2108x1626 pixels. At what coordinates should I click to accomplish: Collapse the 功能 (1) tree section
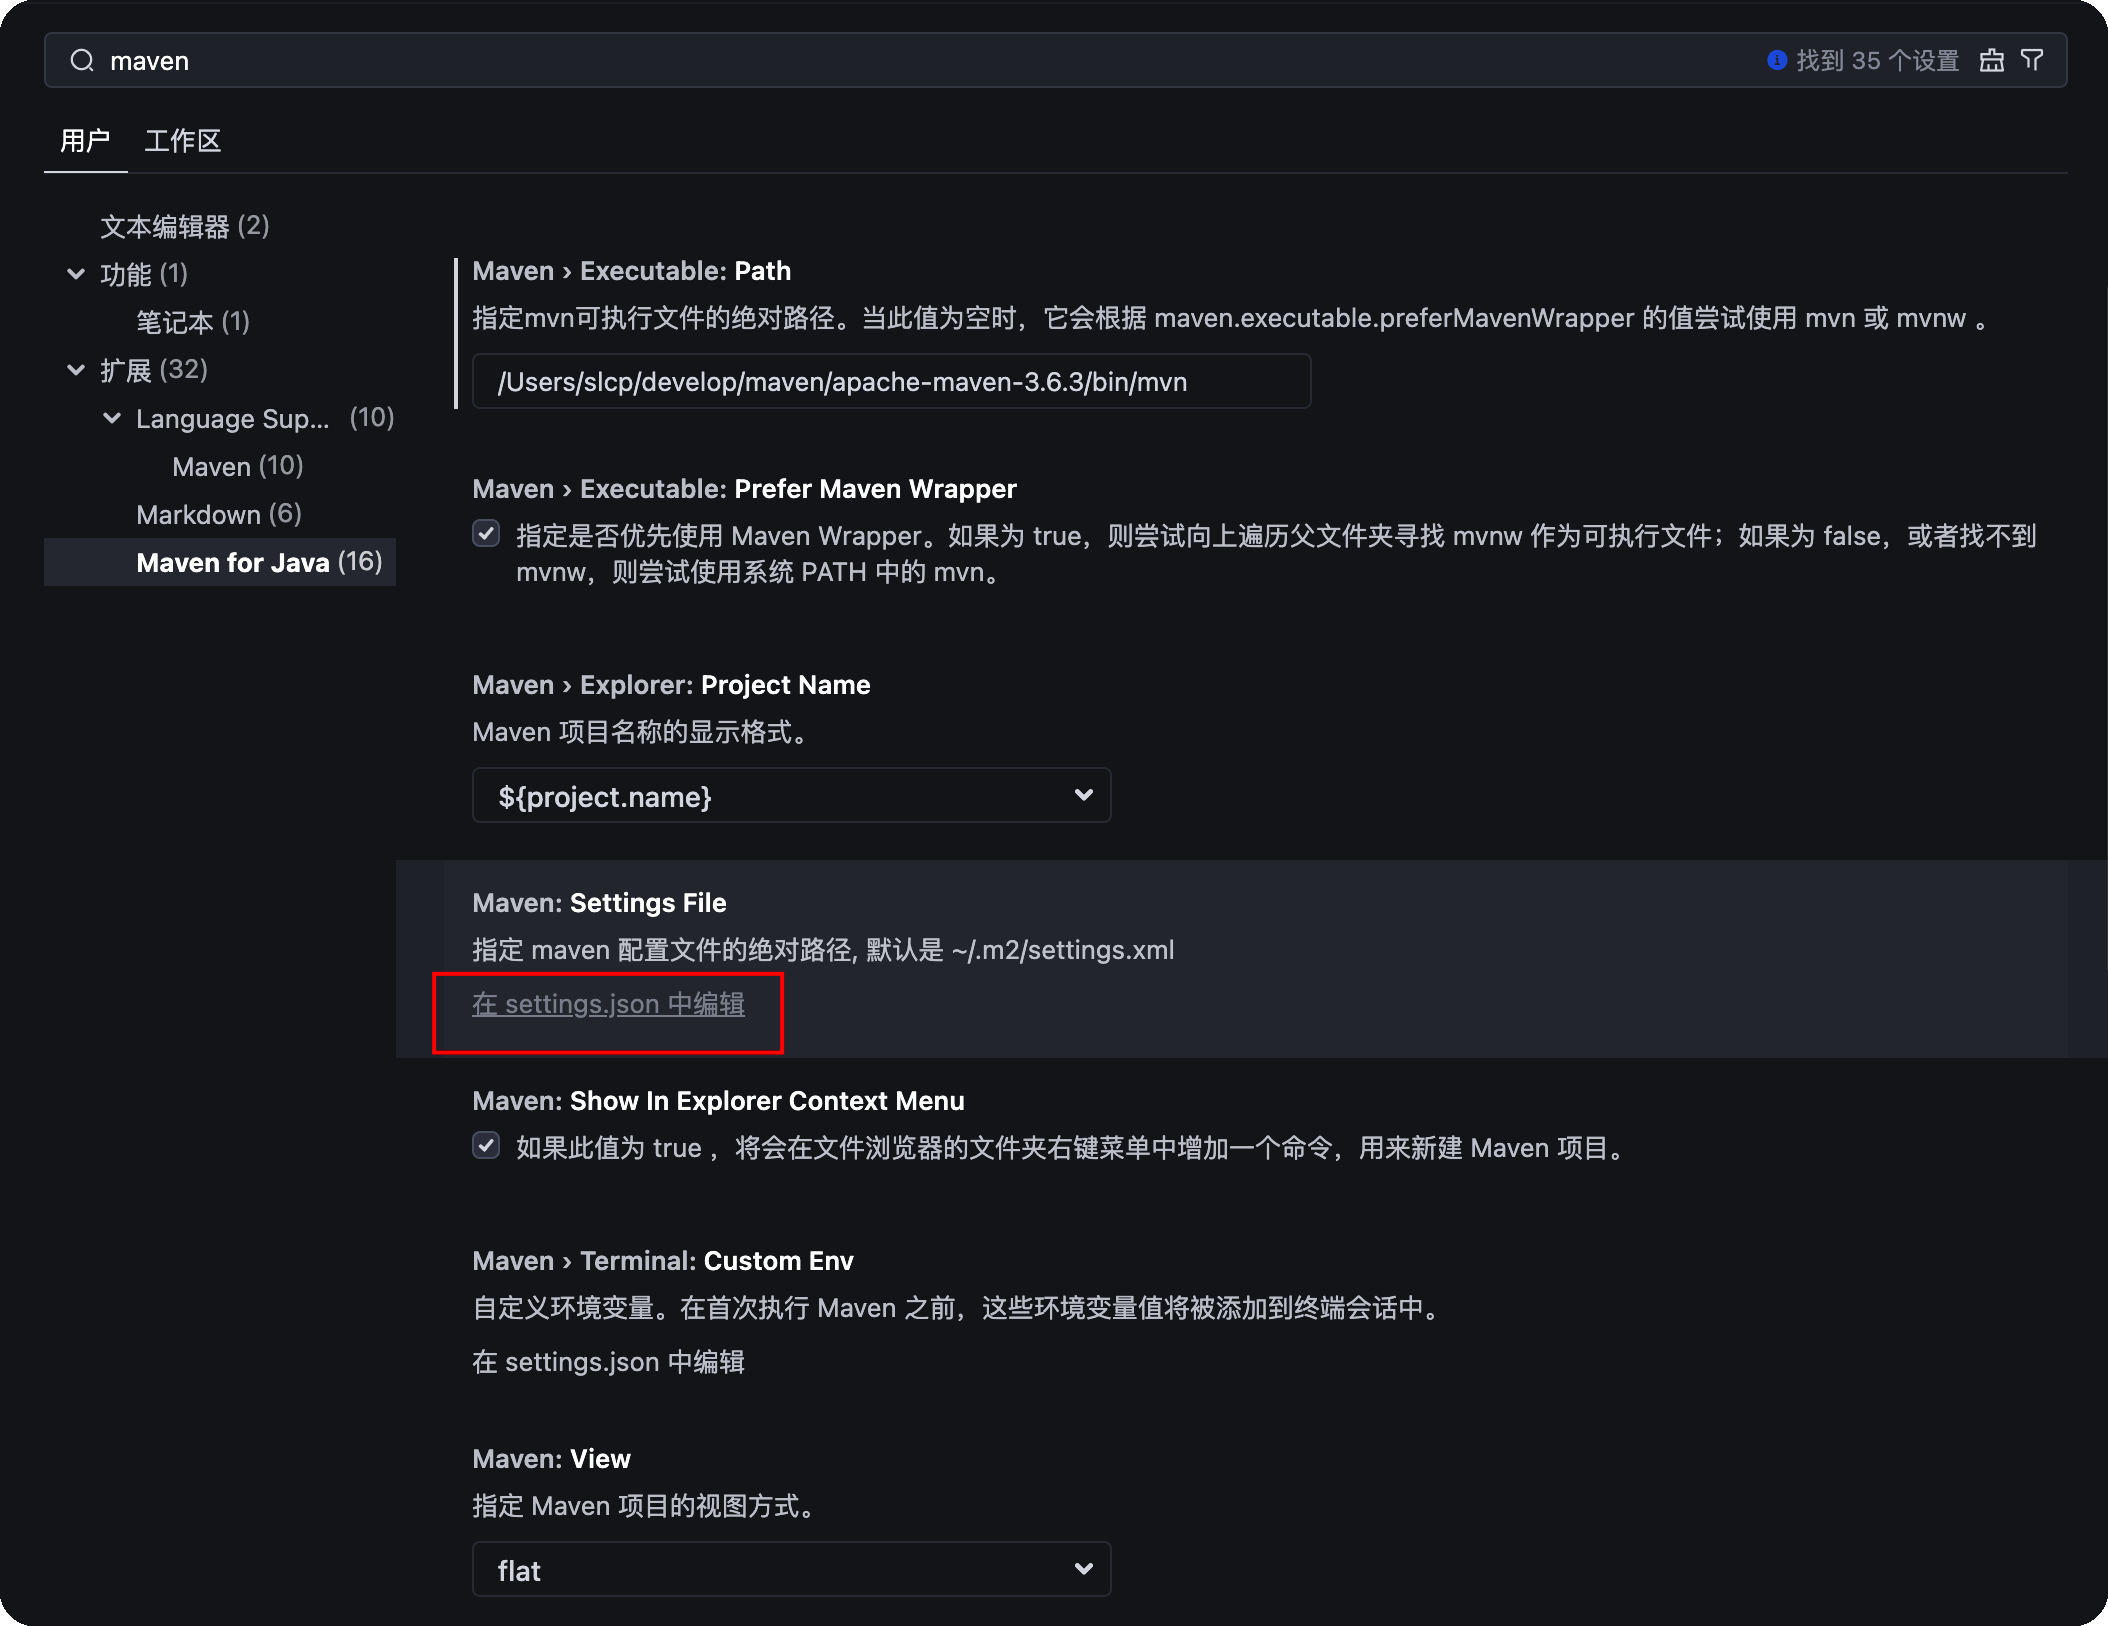[x=76, y=274]
